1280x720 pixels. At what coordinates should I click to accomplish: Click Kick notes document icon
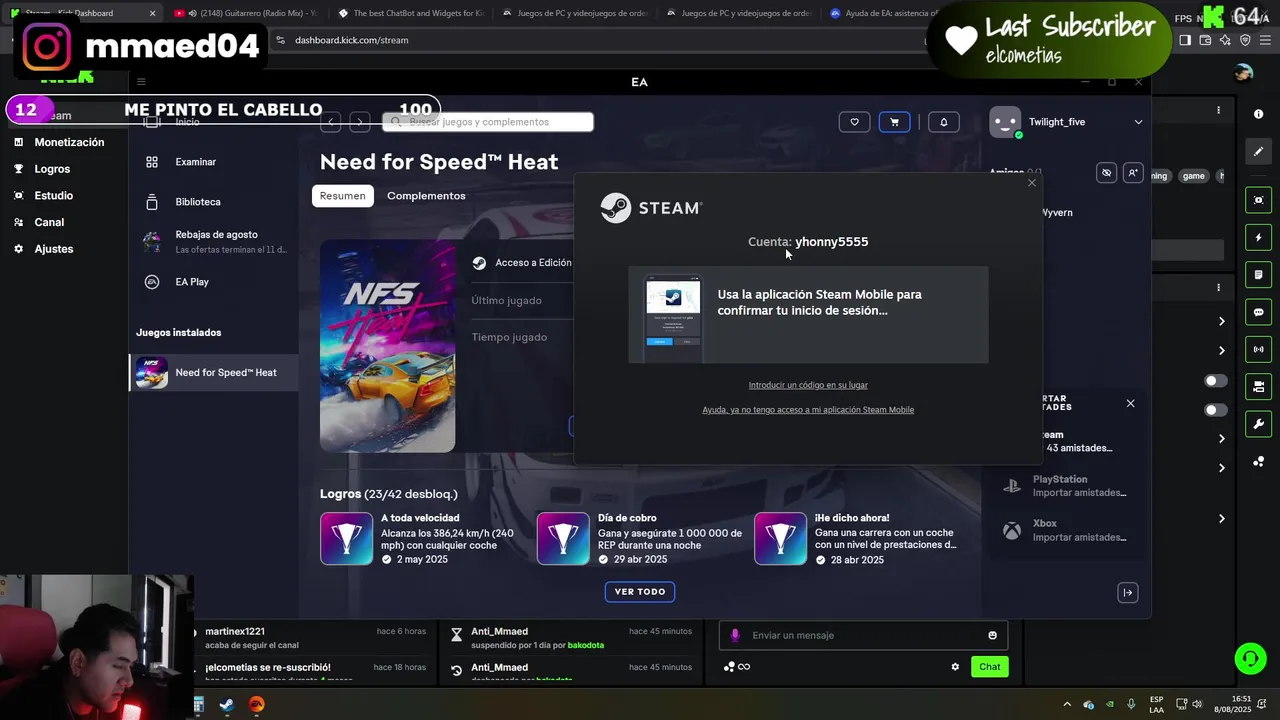1258,275
